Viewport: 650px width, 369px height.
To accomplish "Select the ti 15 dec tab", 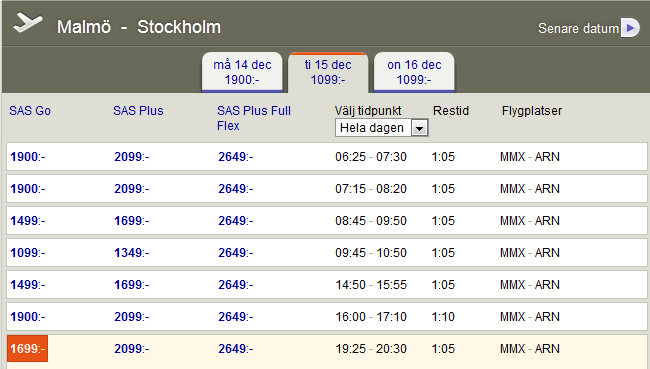I will (x=328, y=72).
